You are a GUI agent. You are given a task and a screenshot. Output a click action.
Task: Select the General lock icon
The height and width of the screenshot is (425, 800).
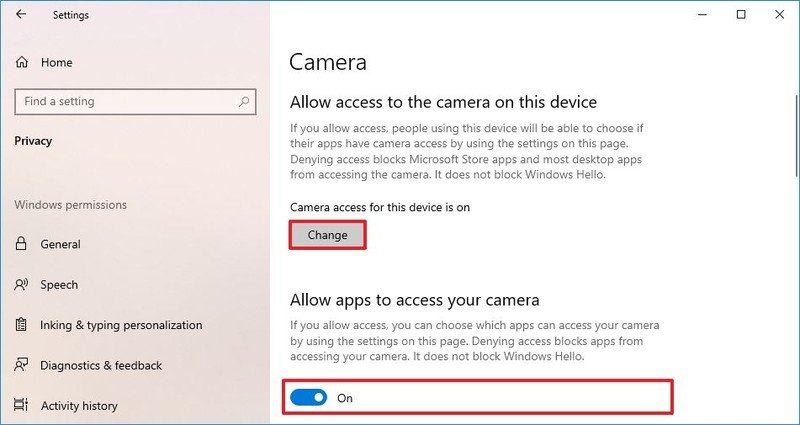point(21,244)
